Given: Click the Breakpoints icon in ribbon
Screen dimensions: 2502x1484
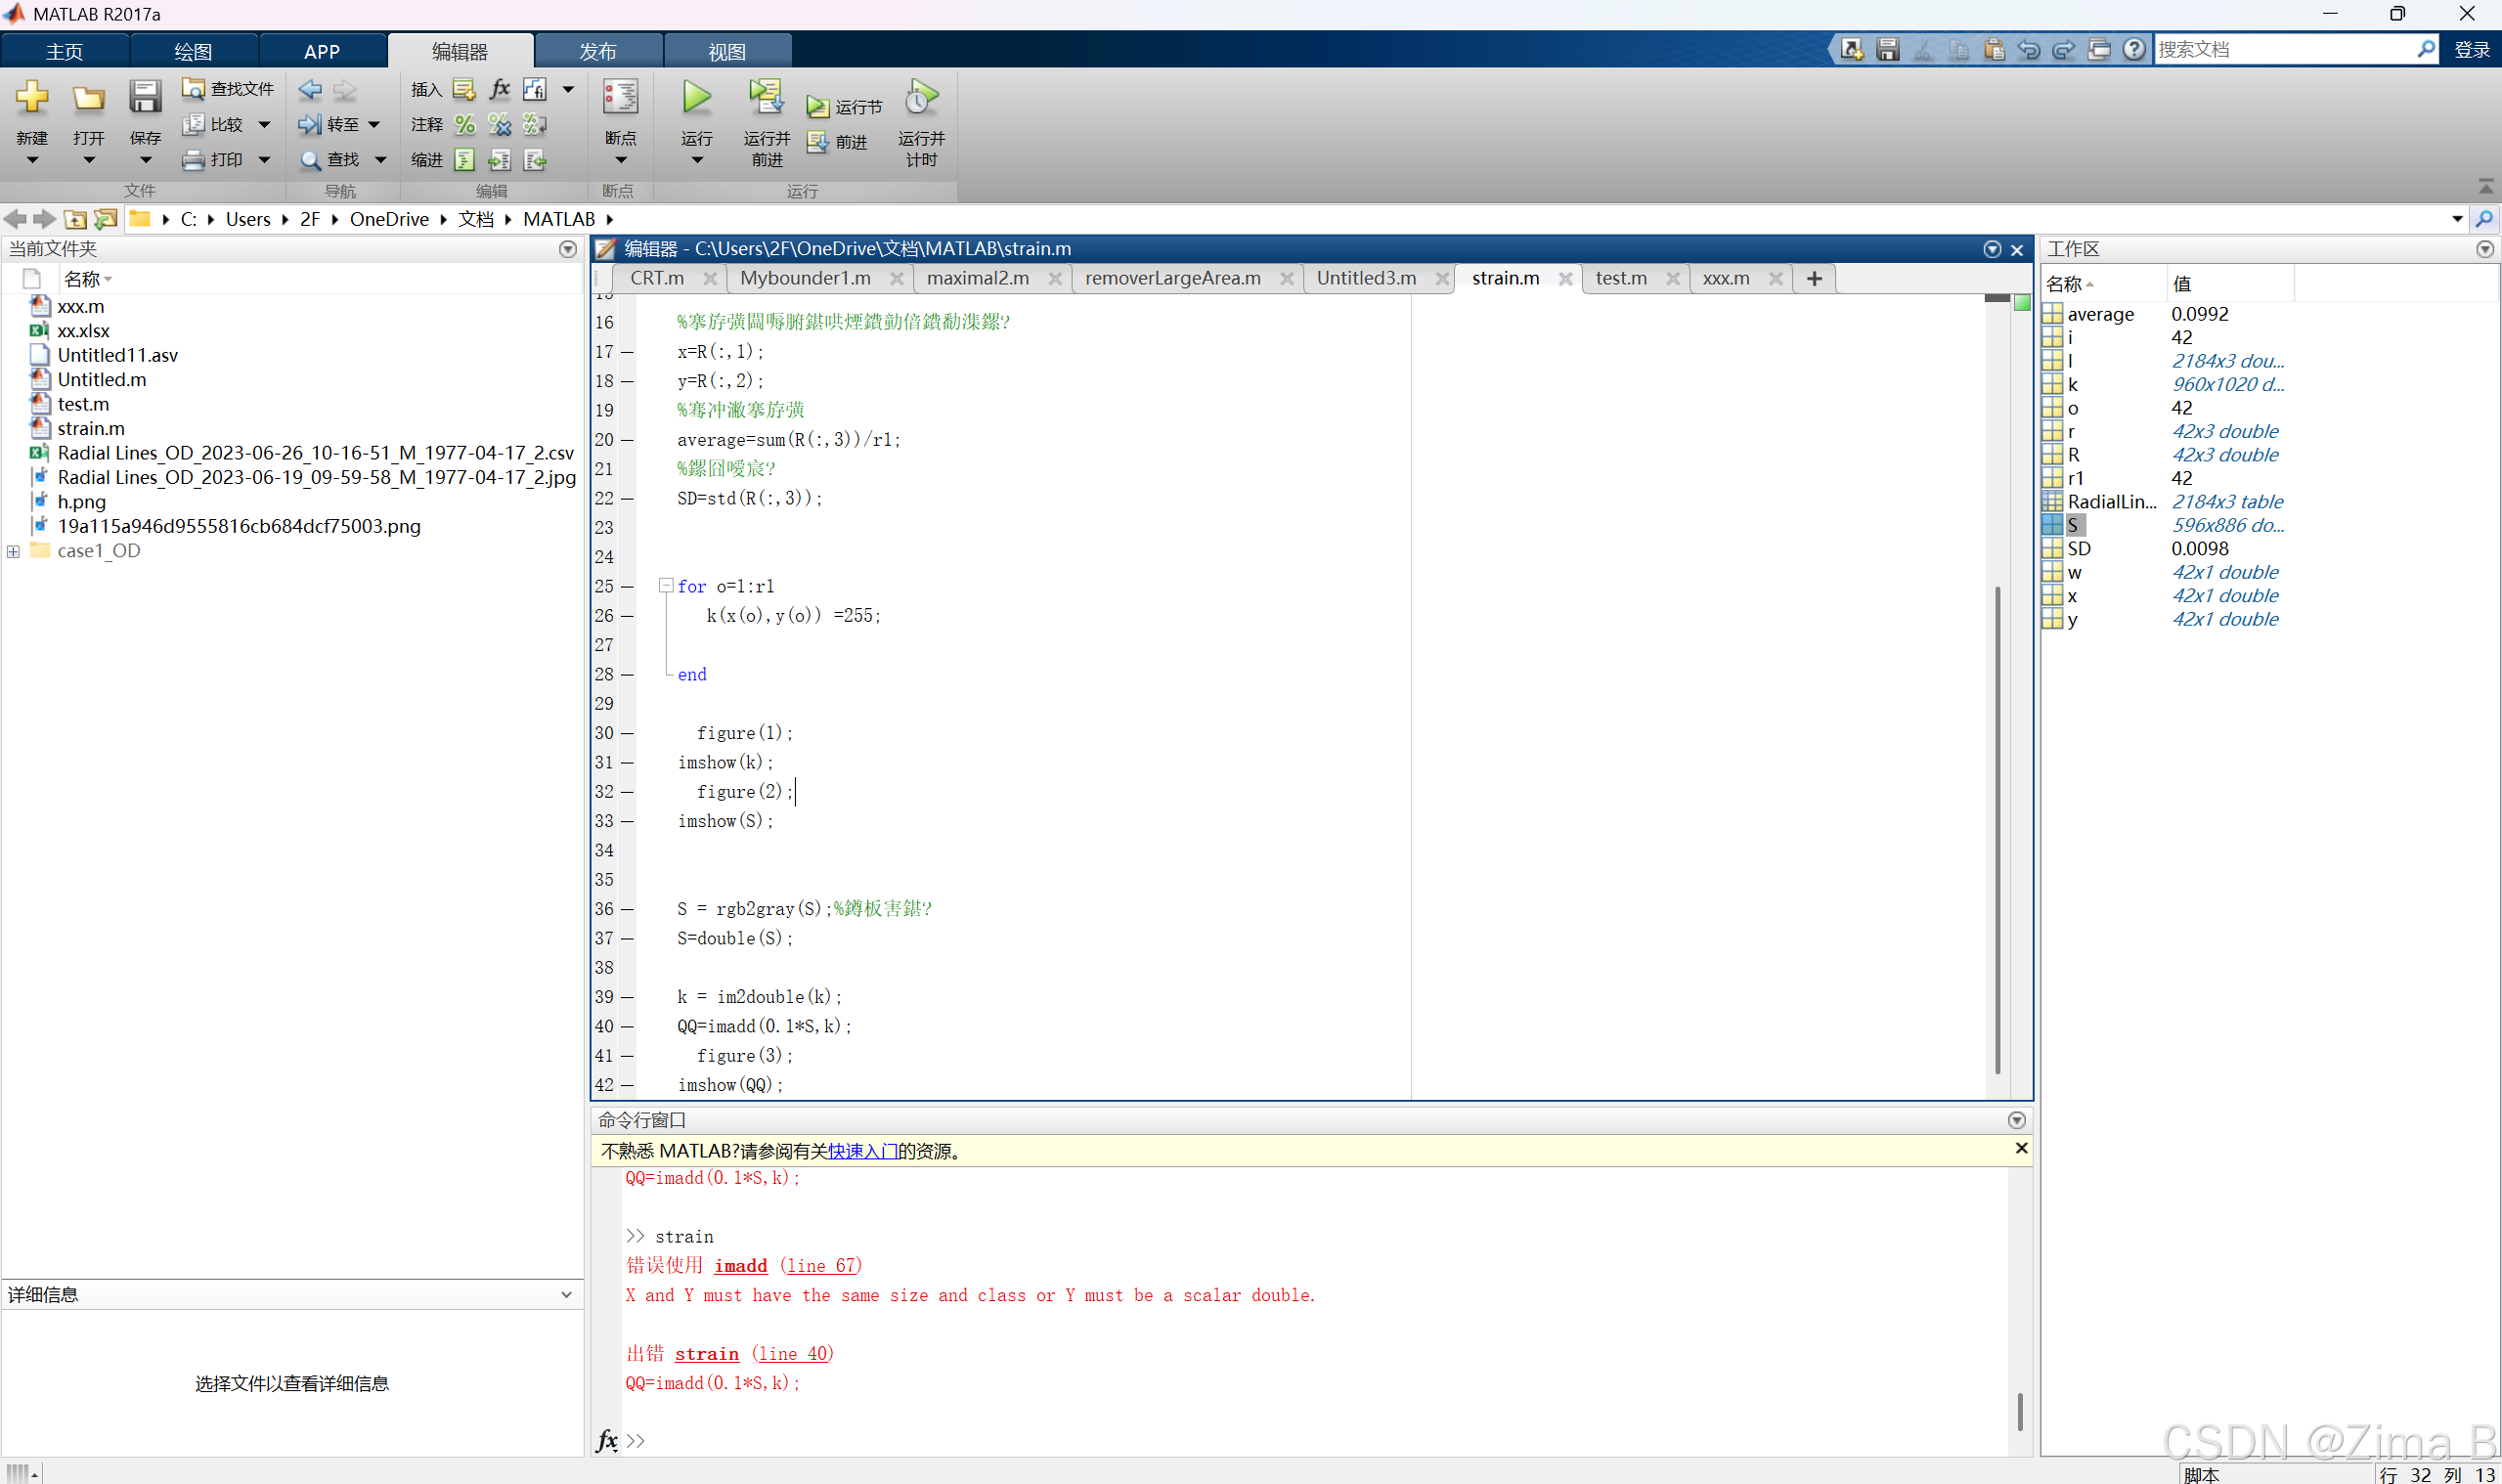Looking at the screenshot, I should (x=620, y=98).
